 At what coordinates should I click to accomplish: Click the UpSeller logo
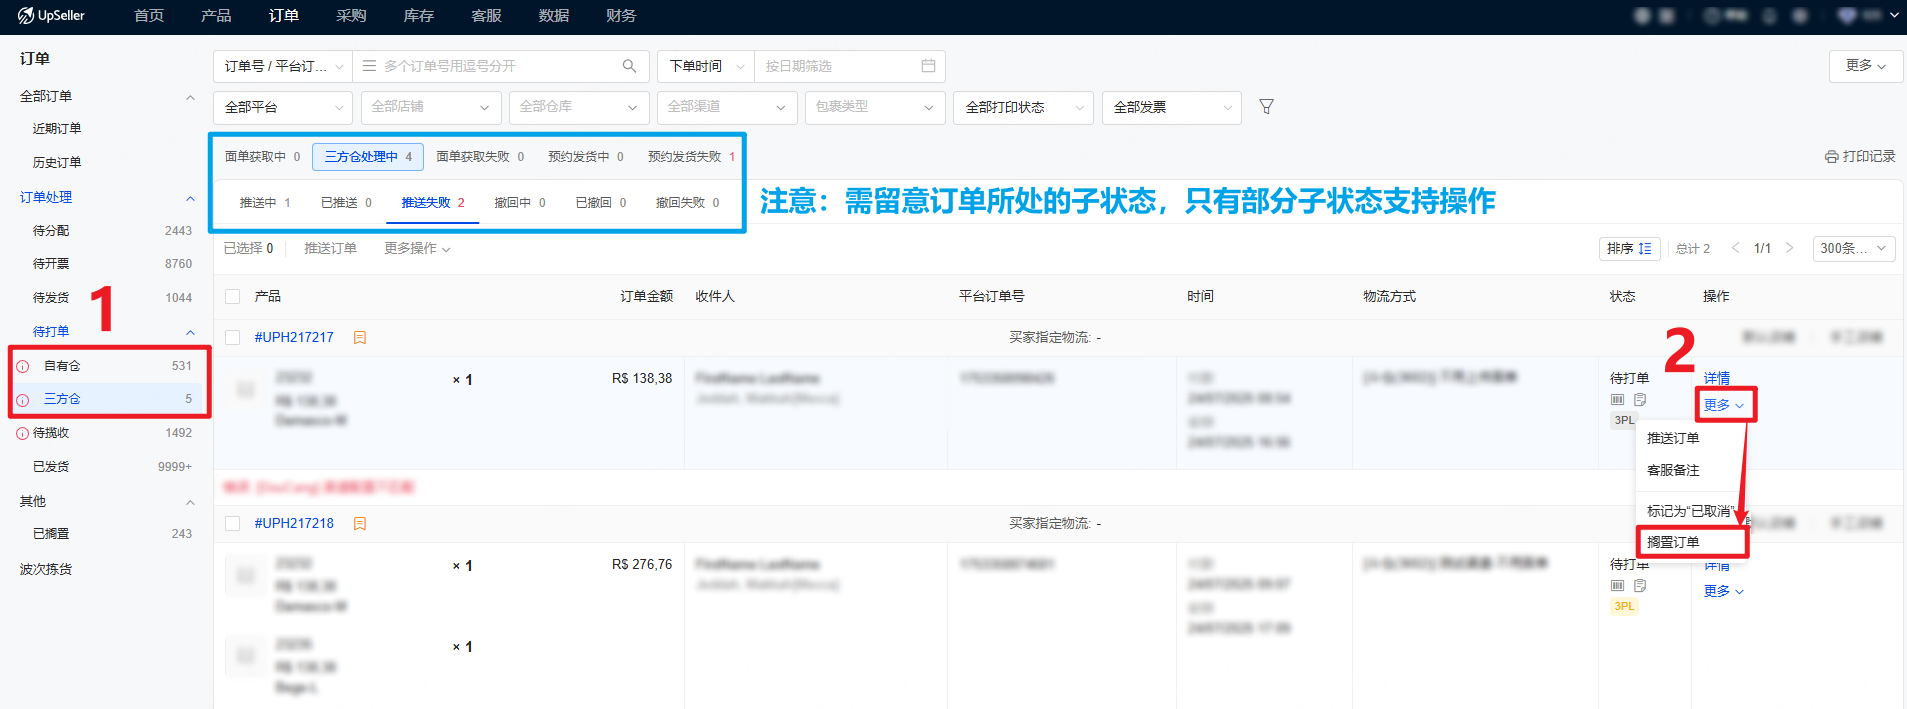click(x=52, y=16)
